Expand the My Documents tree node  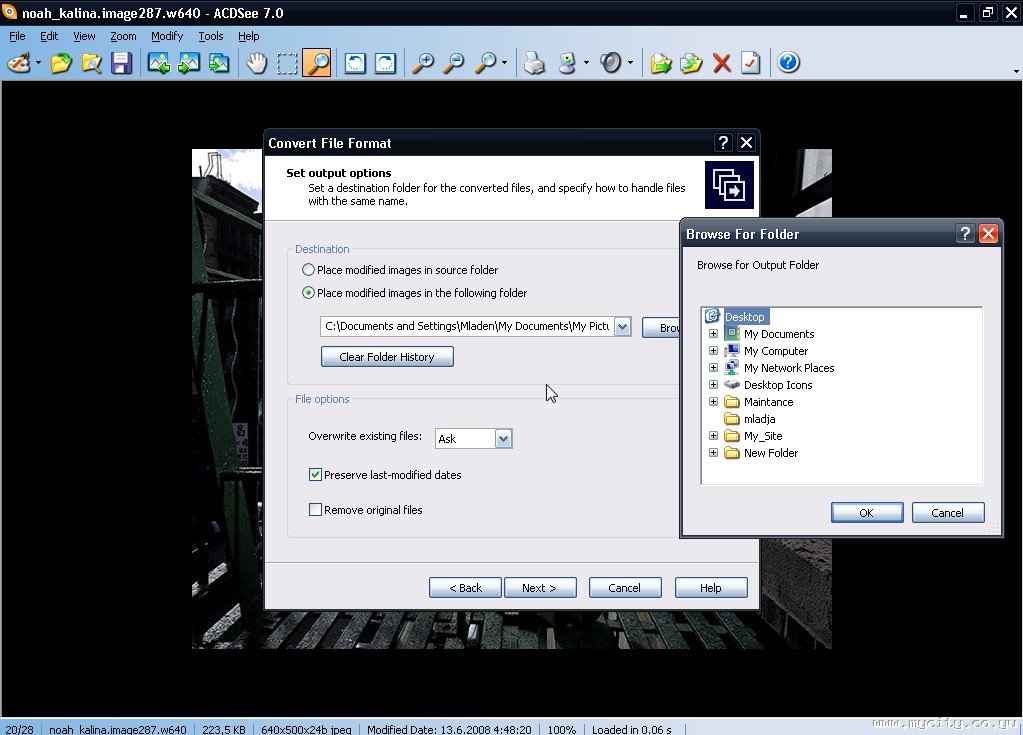click(713, 334)
